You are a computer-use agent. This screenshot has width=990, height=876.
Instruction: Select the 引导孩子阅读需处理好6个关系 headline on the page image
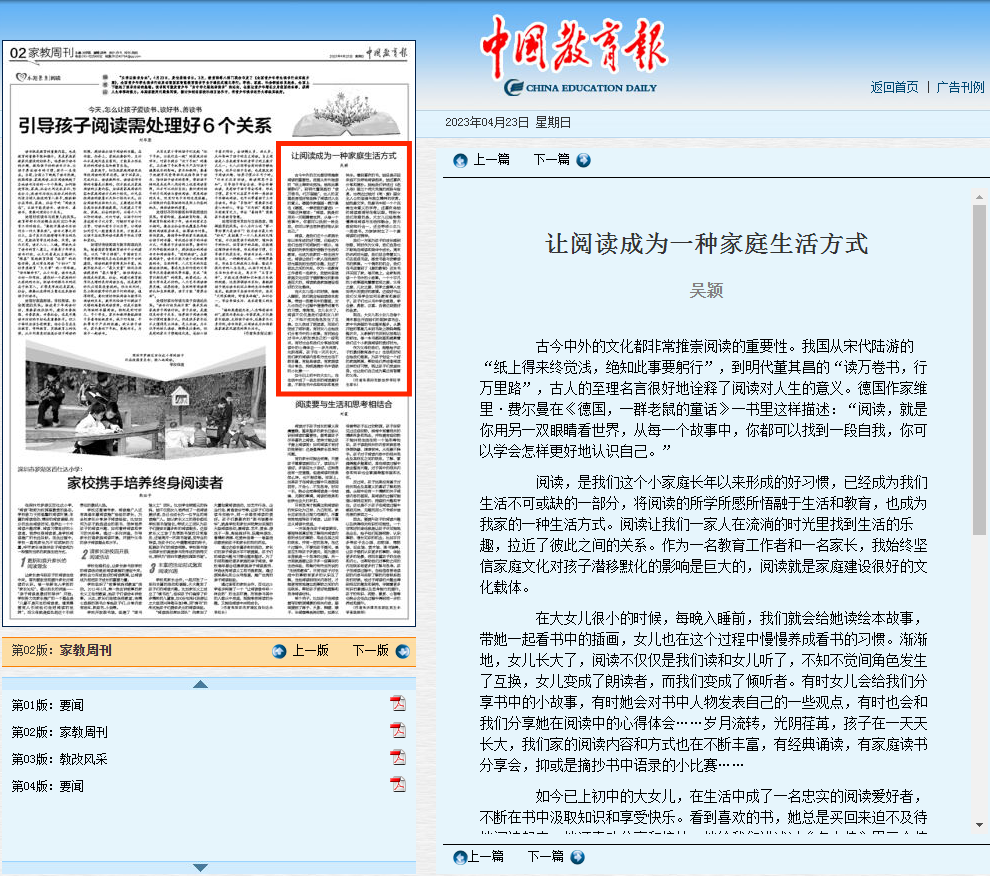pyautogui.click(x=145, y=125)
